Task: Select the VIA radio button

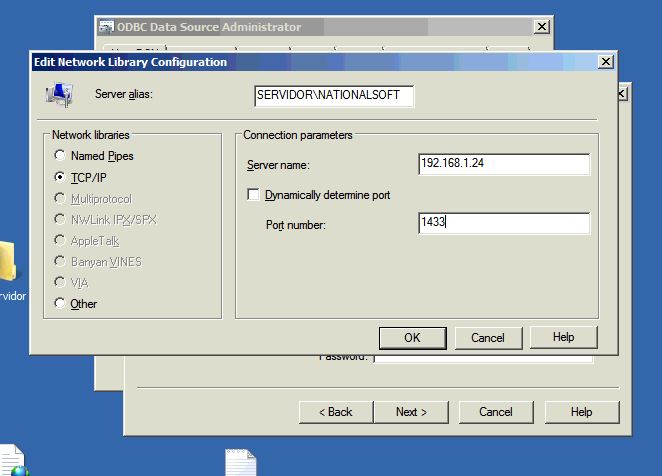Action: 60,282
